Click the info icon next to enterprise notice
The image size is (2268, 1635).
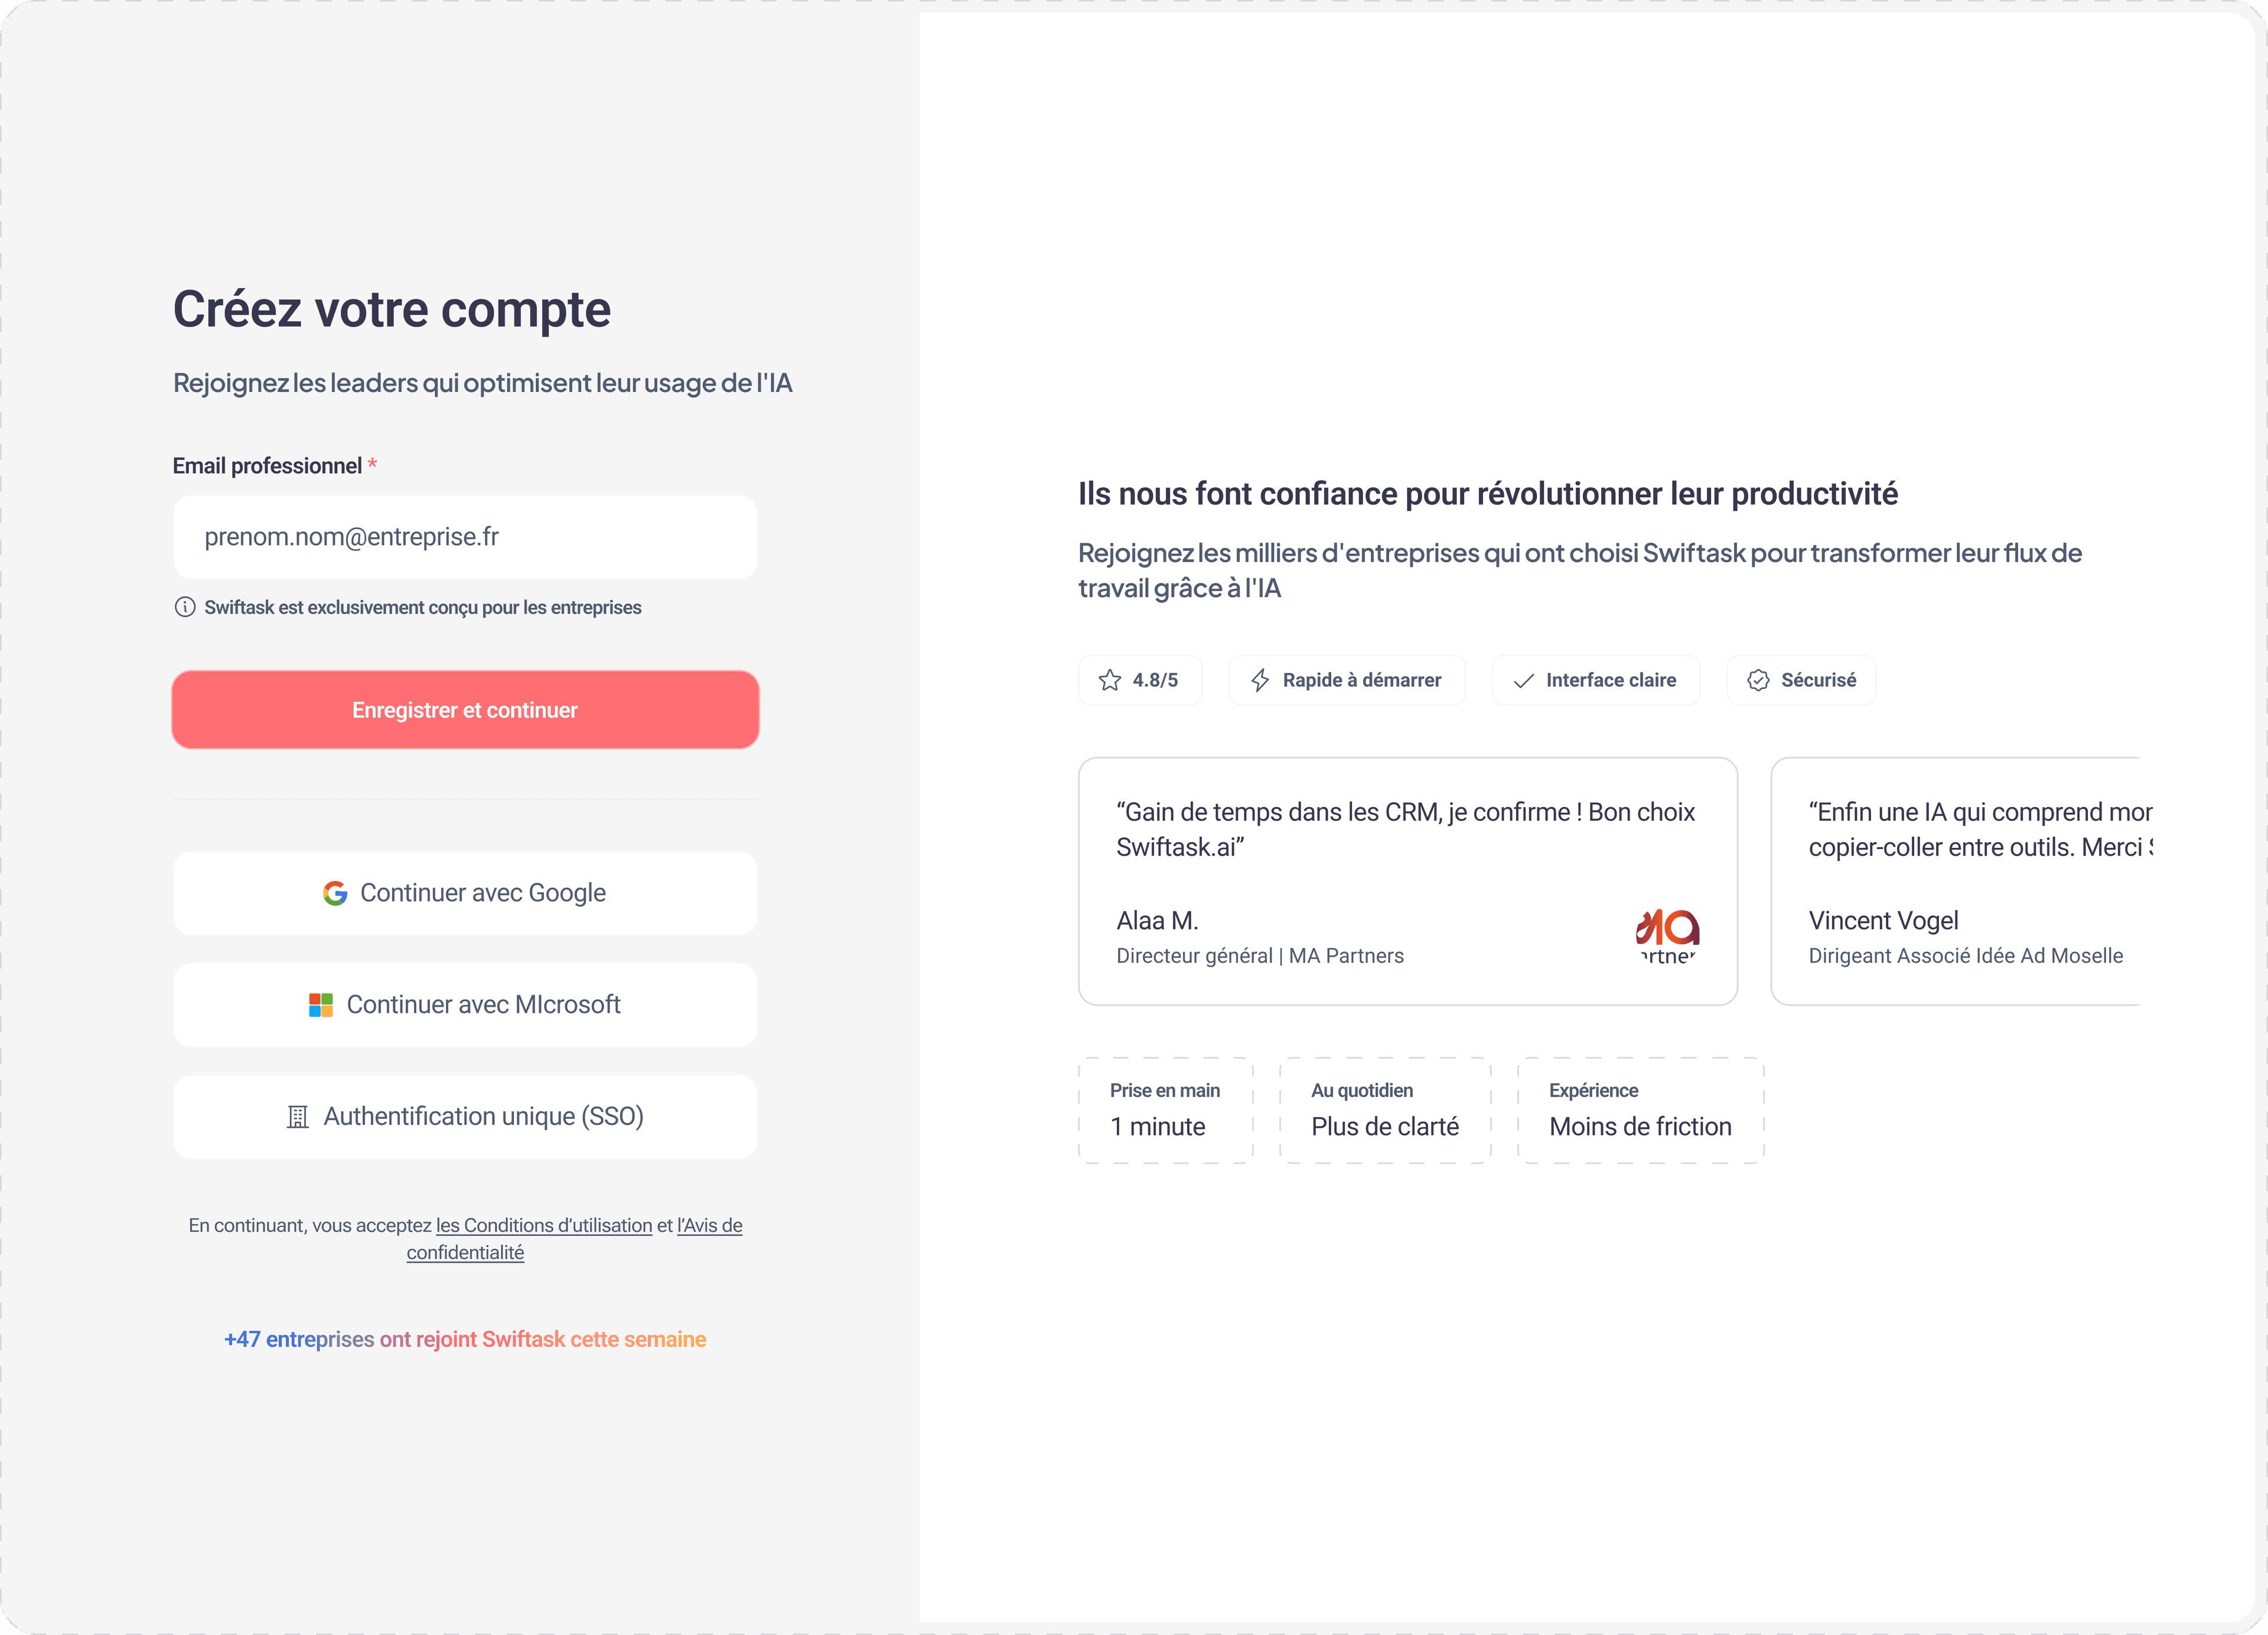[185, 607]
